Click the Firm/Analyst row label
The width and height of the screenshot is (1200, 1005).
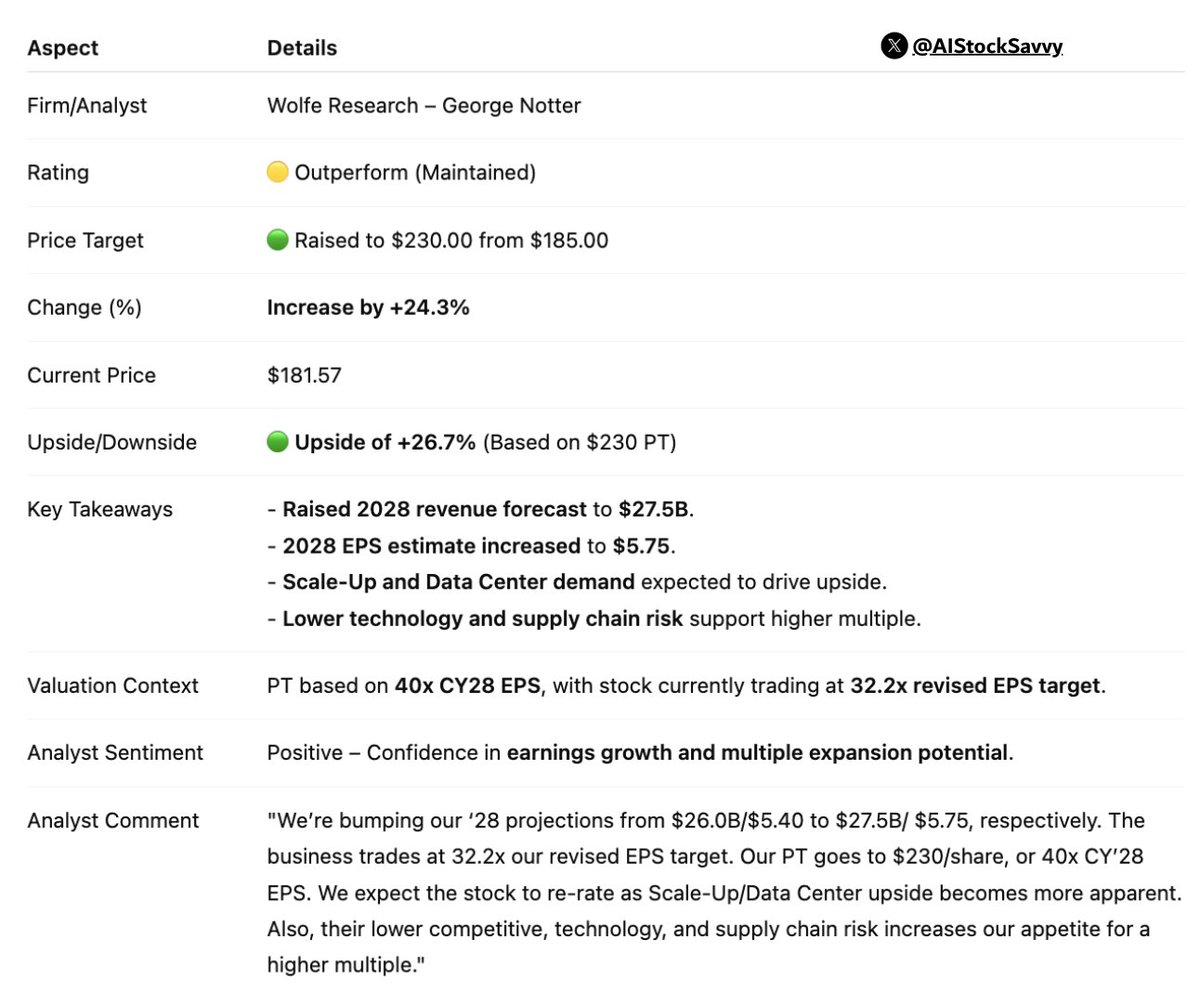tap(87, 106)
